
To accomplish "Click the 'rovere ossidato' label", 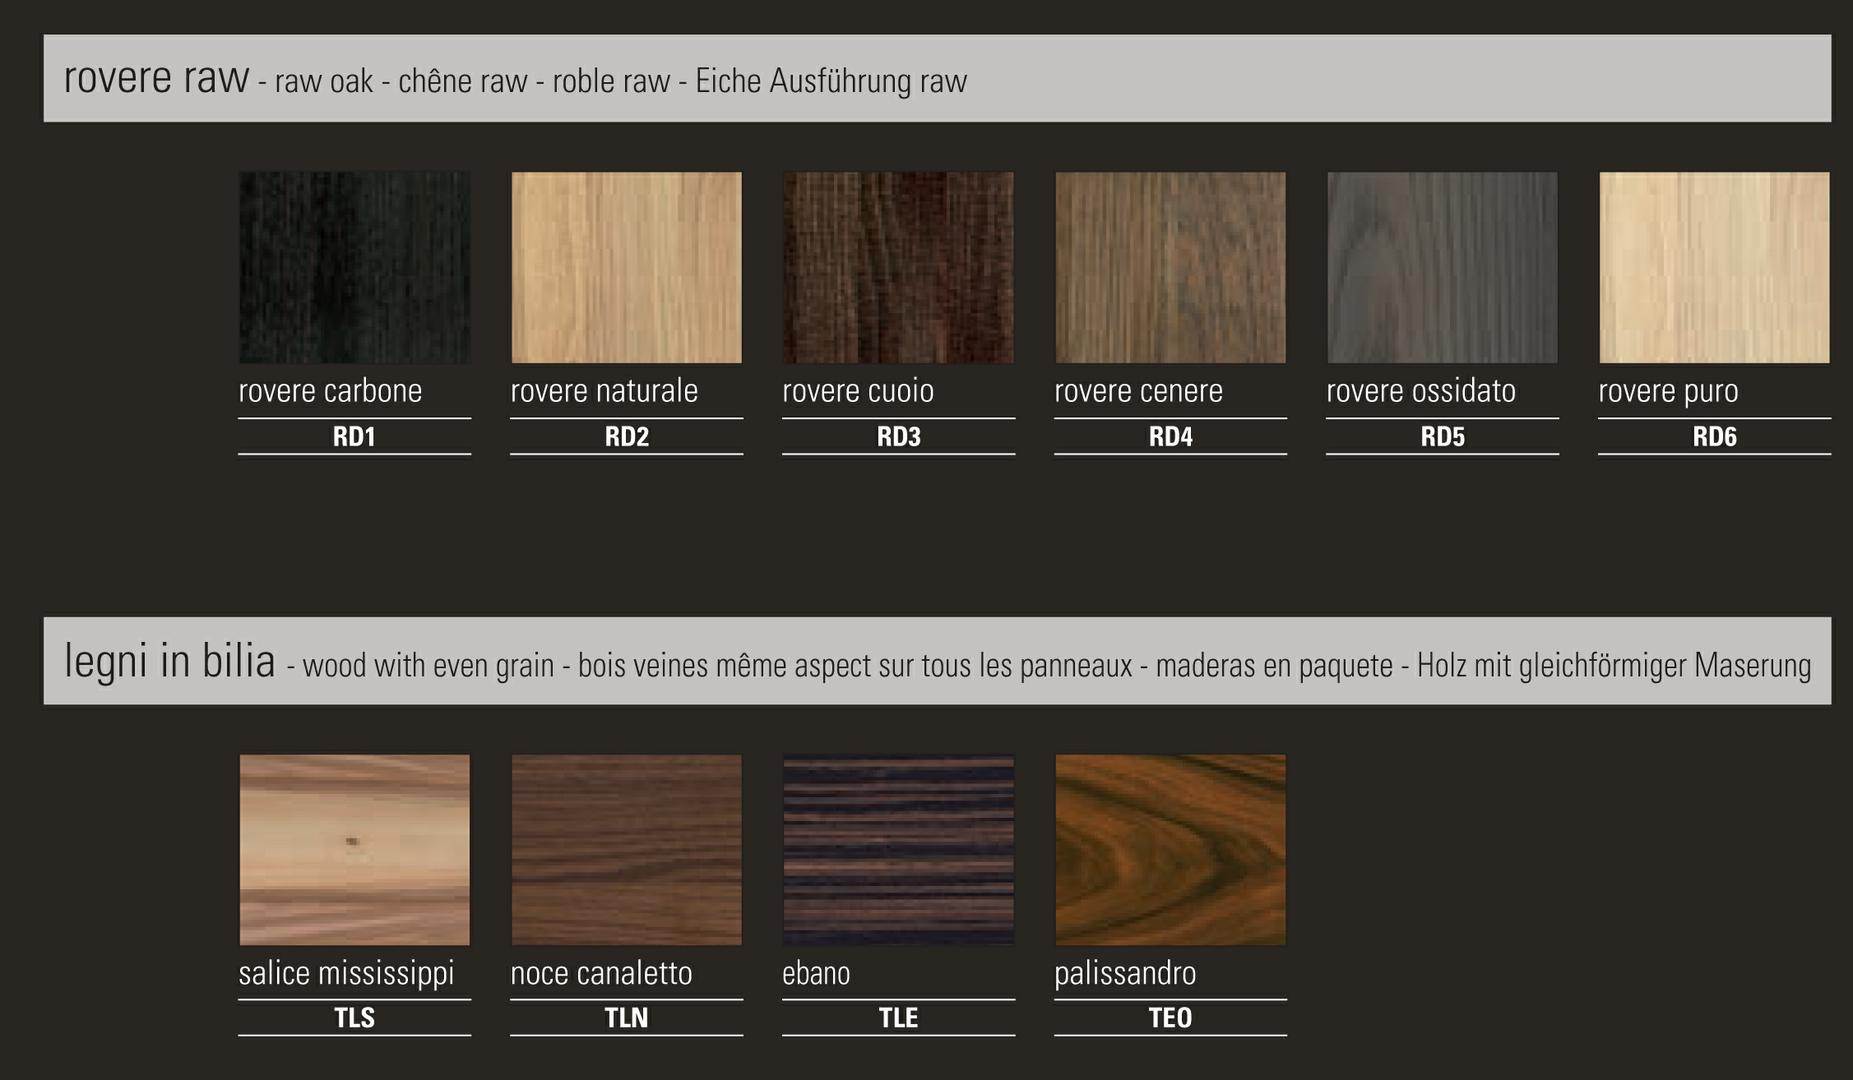I will tap(1421, 390).
